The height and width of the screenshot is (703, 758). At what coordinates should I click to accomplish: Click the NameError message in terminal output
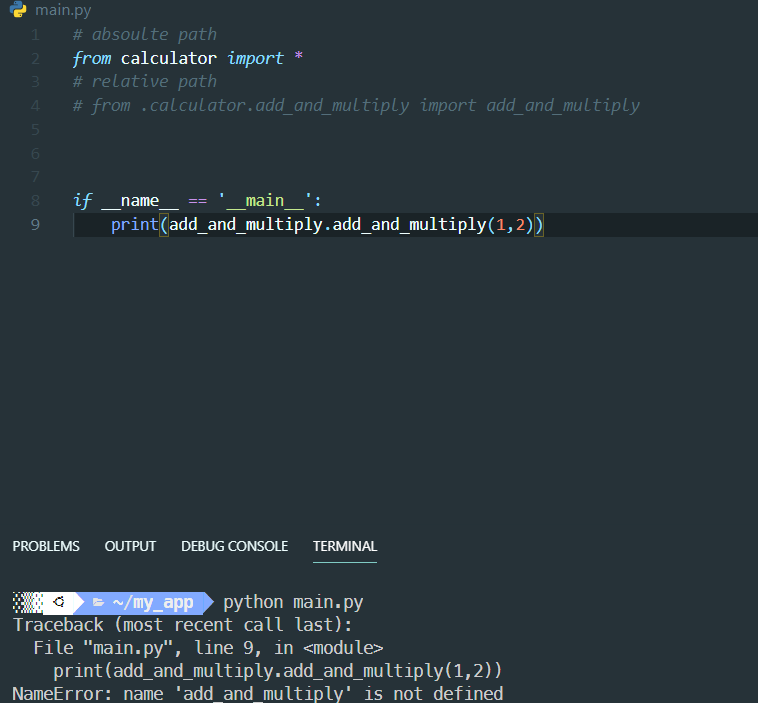257,693
